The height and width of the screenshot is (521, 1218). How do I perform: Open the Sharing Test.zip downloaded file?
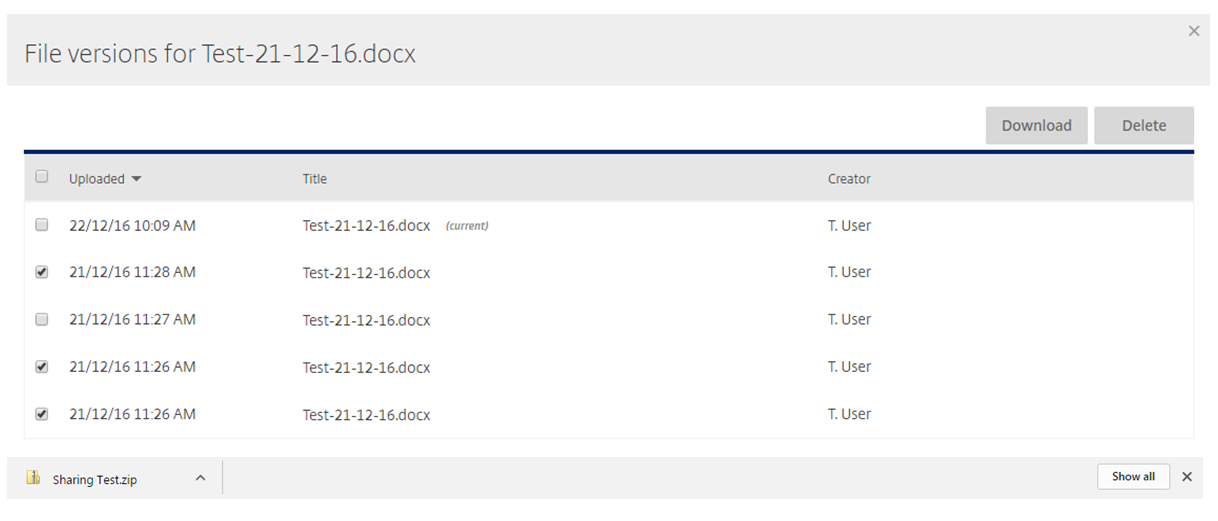point(95,479)
